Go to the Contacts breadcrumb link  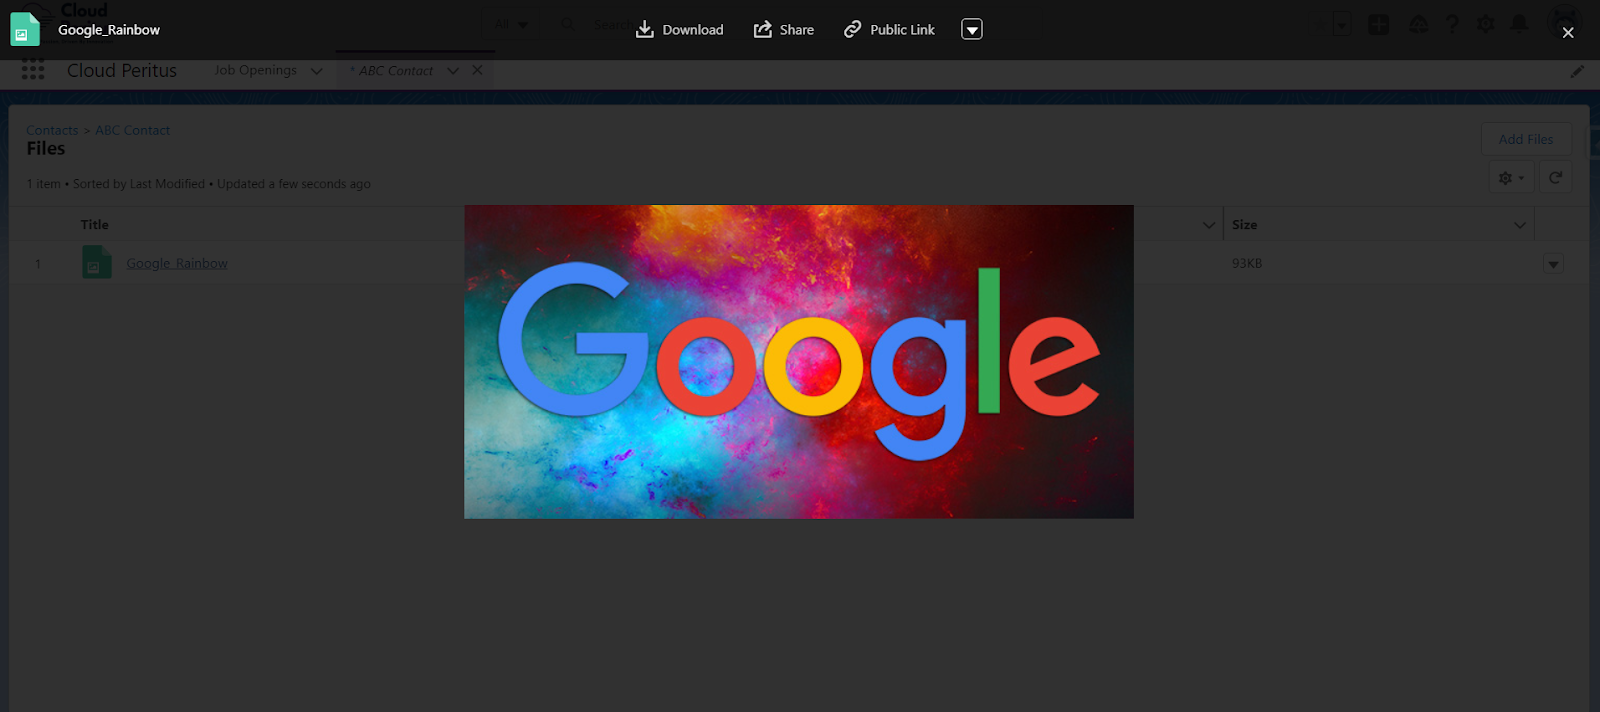pyautogui.click(x=52, y=130)
